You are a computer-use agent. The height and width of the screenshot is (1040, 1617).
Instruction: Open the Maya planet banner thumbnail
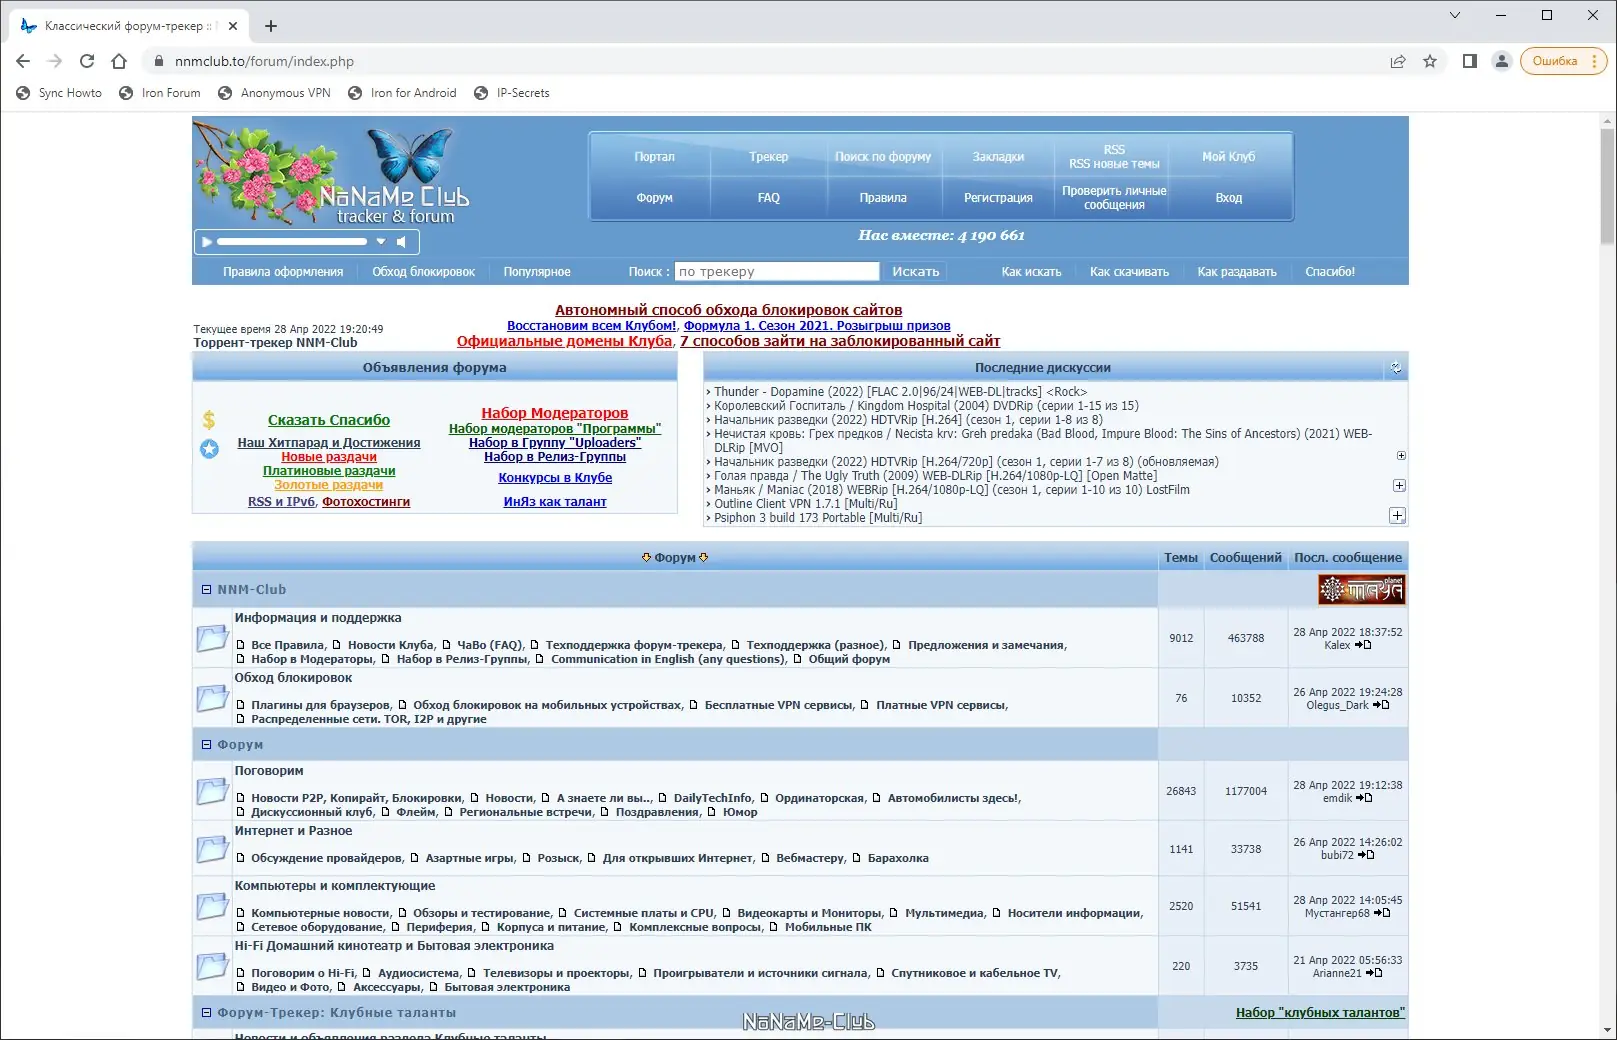(x=1362, y=590)
